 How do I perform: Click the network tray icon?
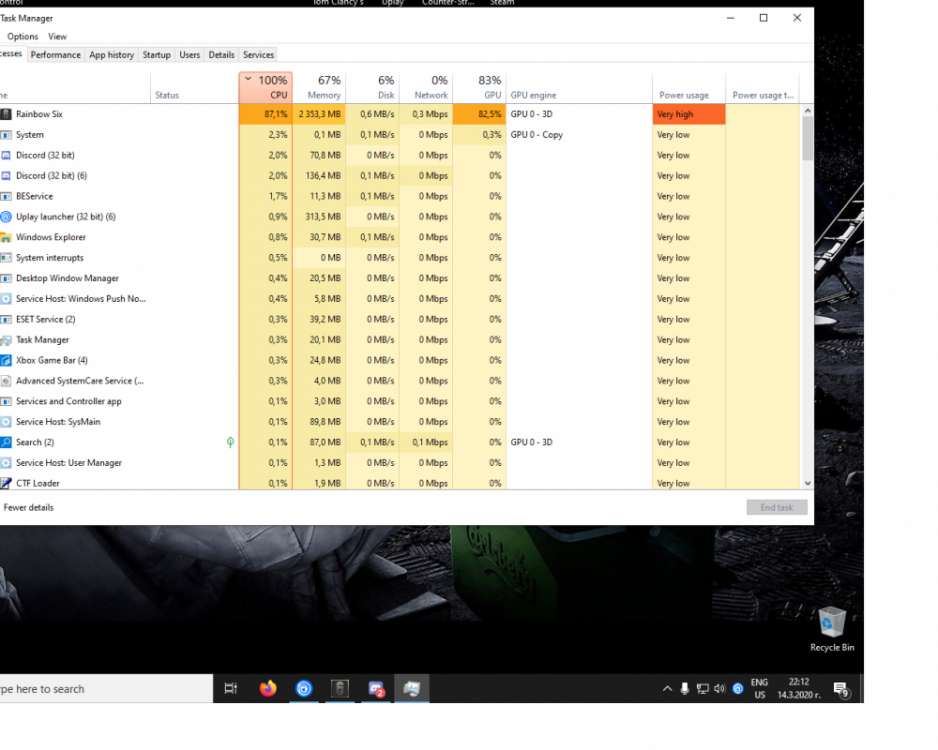[702, 688]
